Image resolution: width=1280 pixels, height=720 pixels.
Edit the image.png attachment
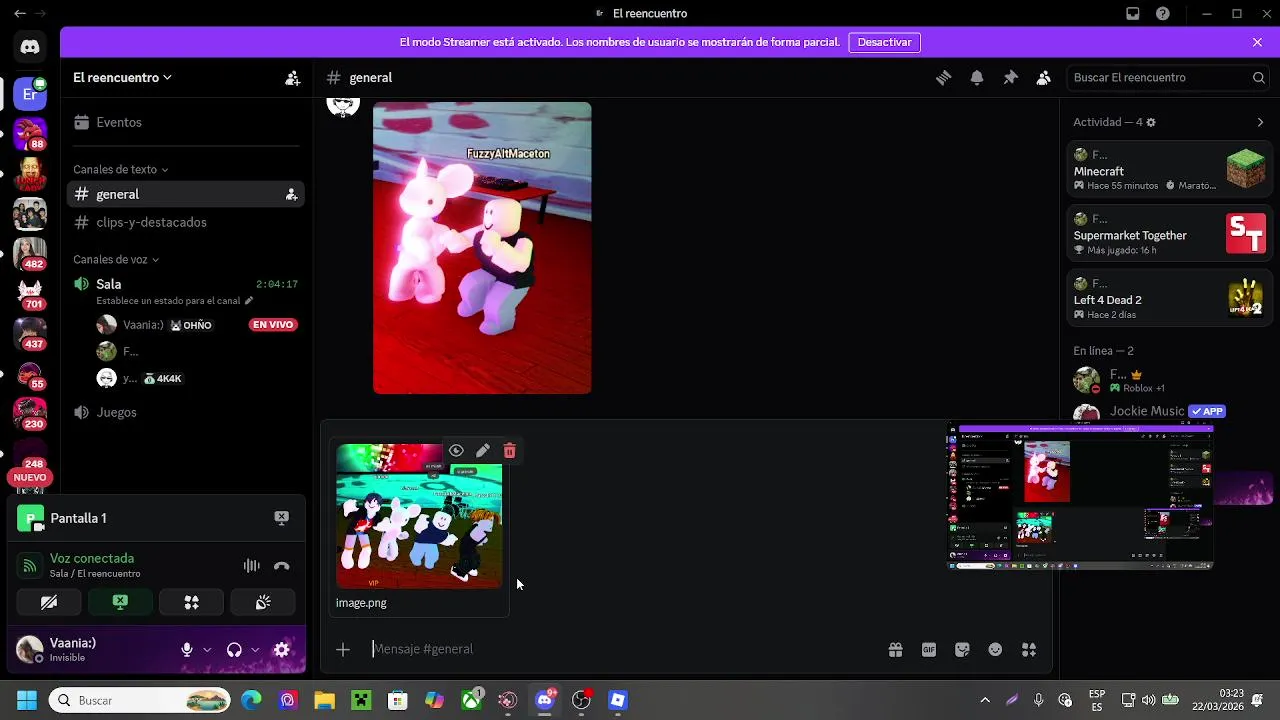click(483, 451)
